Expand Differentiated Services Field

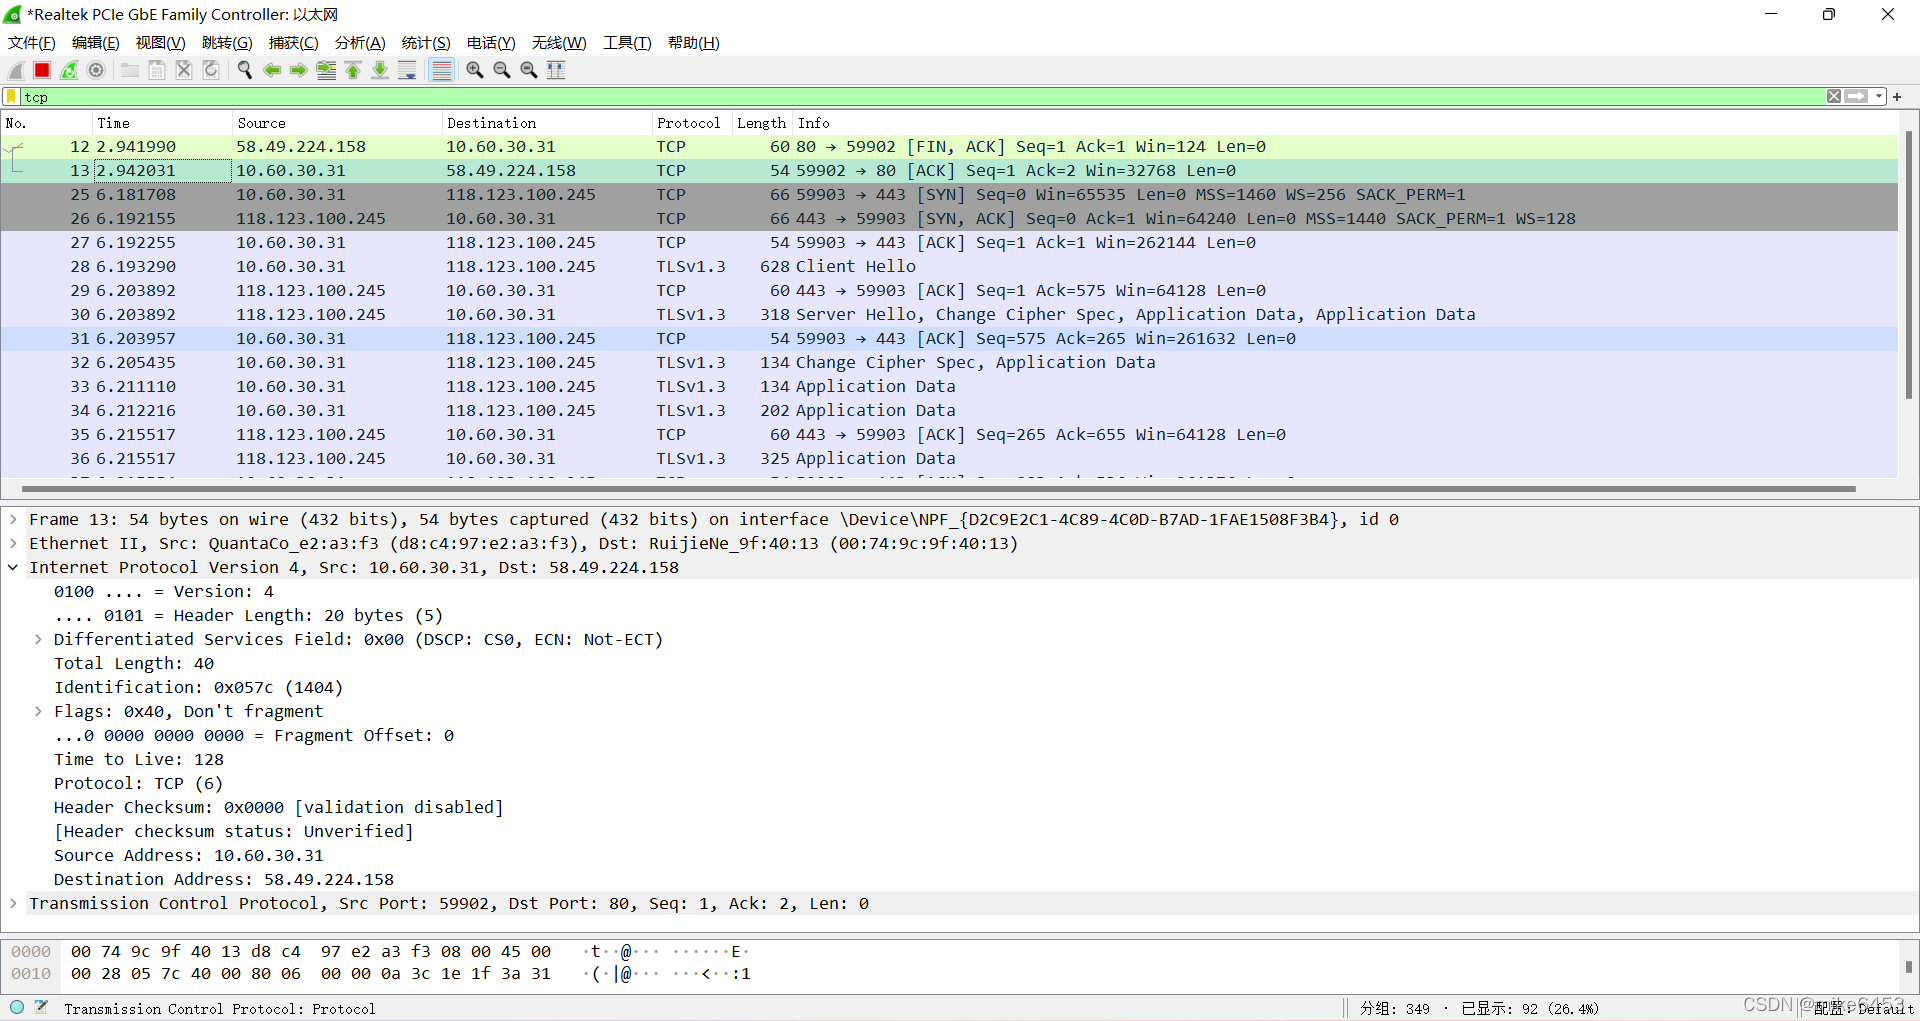tap(38, 639)
